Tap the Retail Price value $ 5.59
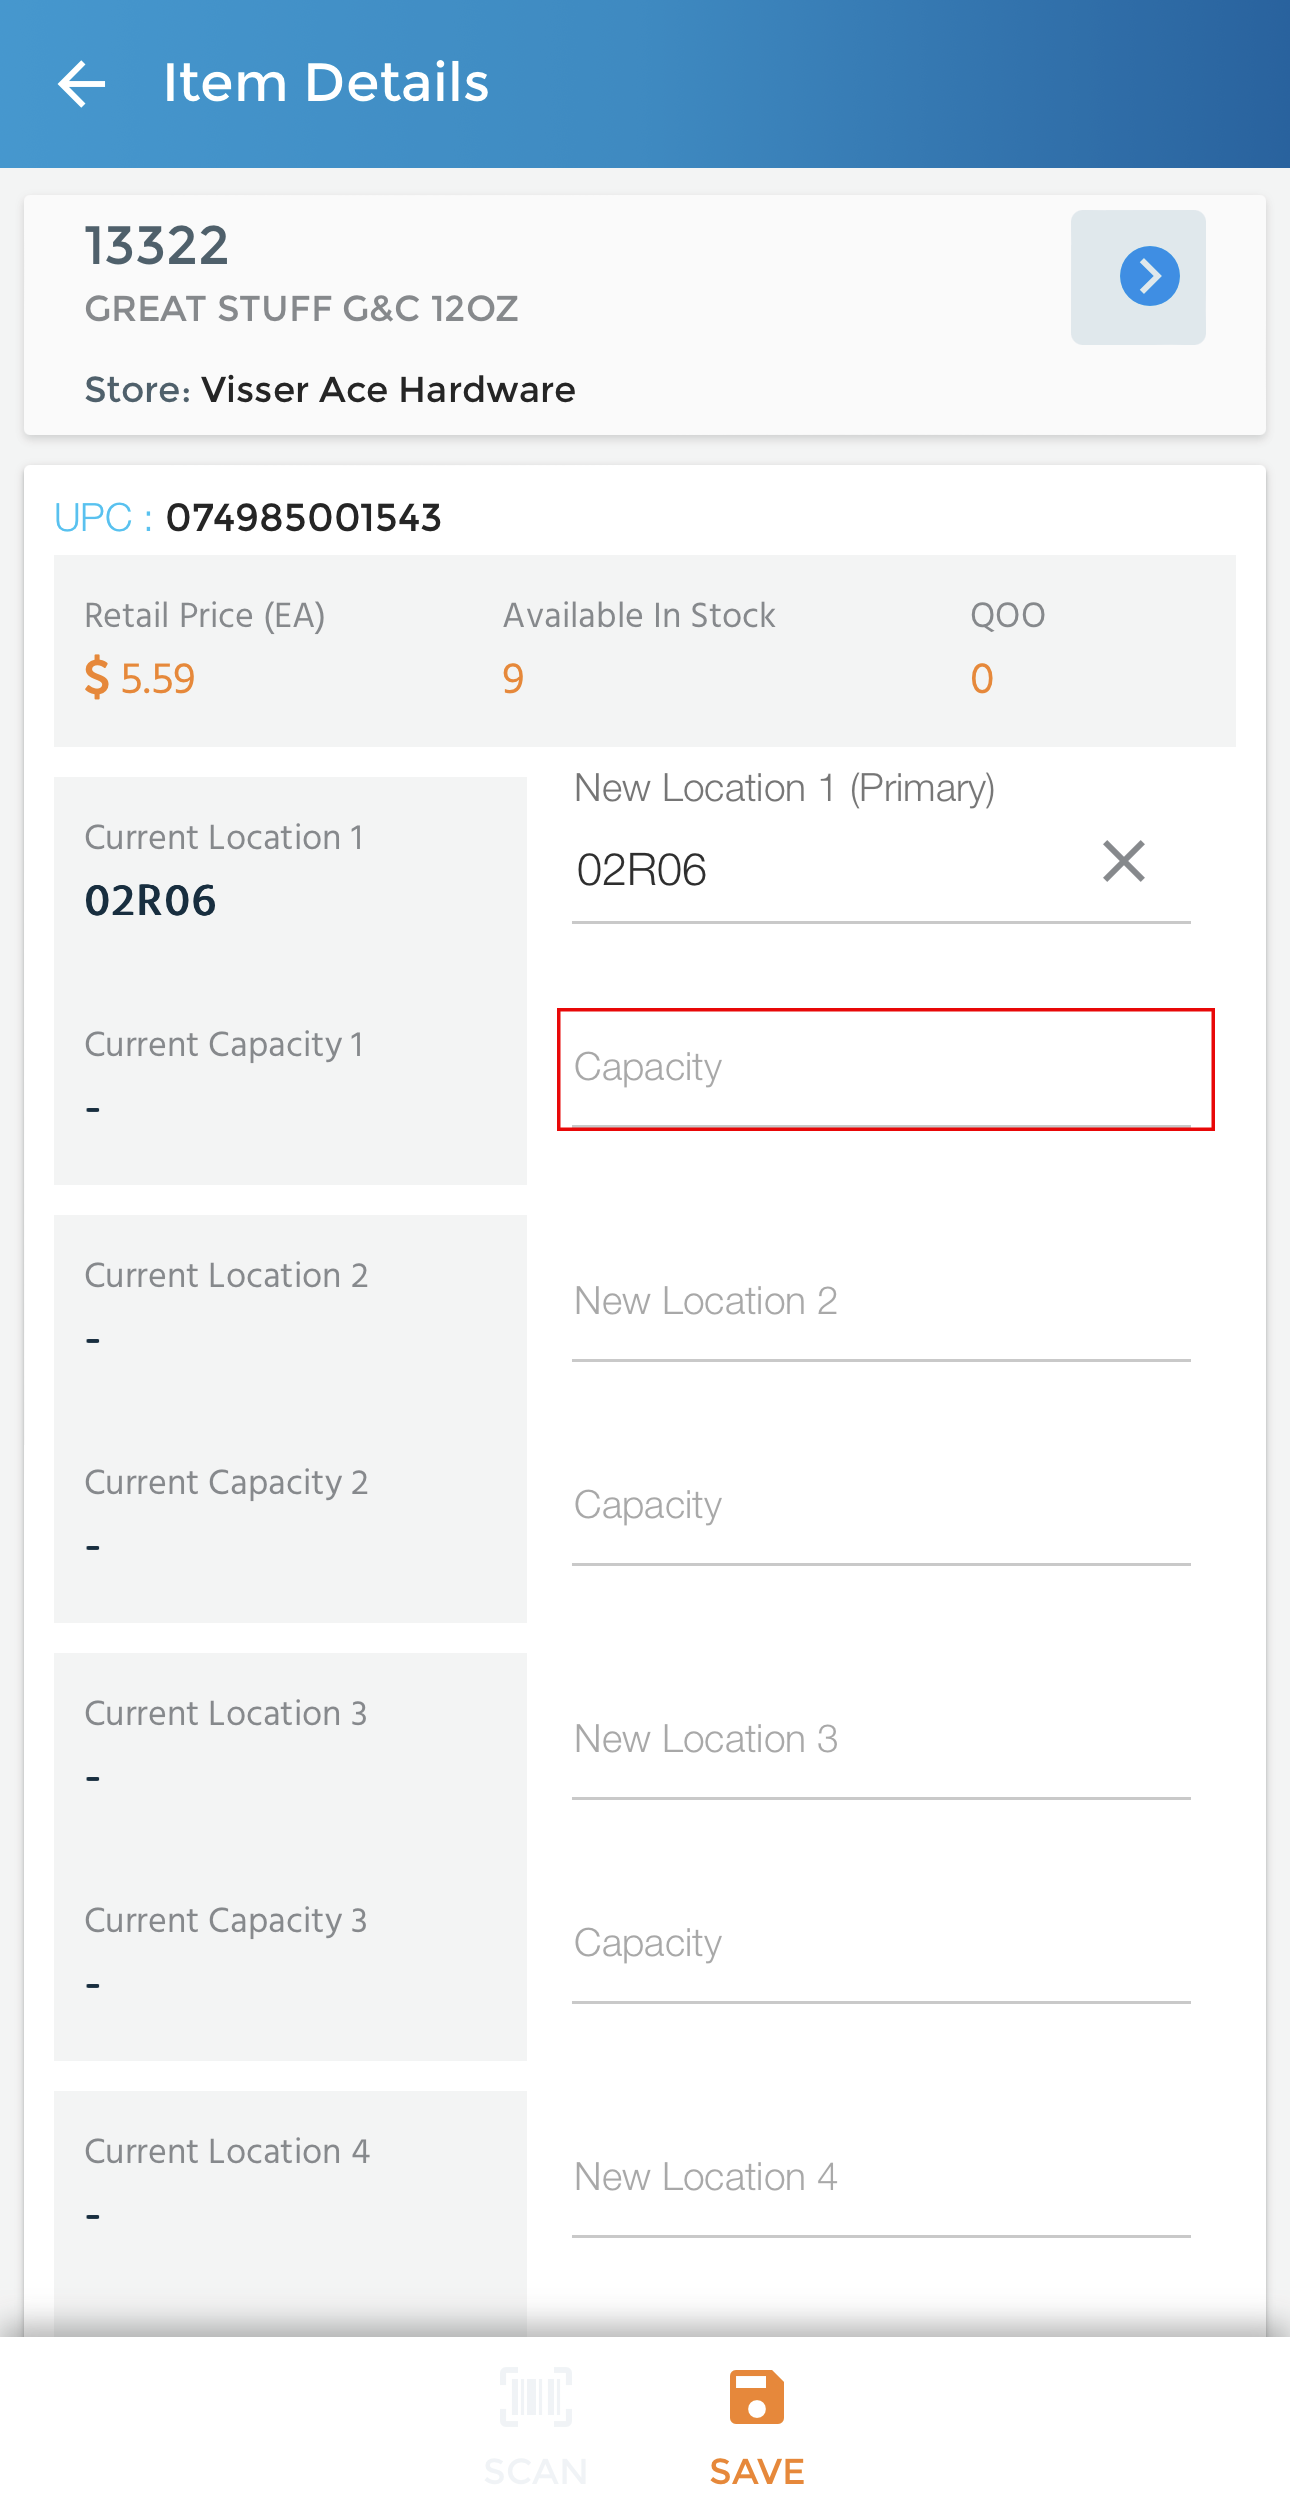Screen dimensions: 1290x2515 pos(139,678)
